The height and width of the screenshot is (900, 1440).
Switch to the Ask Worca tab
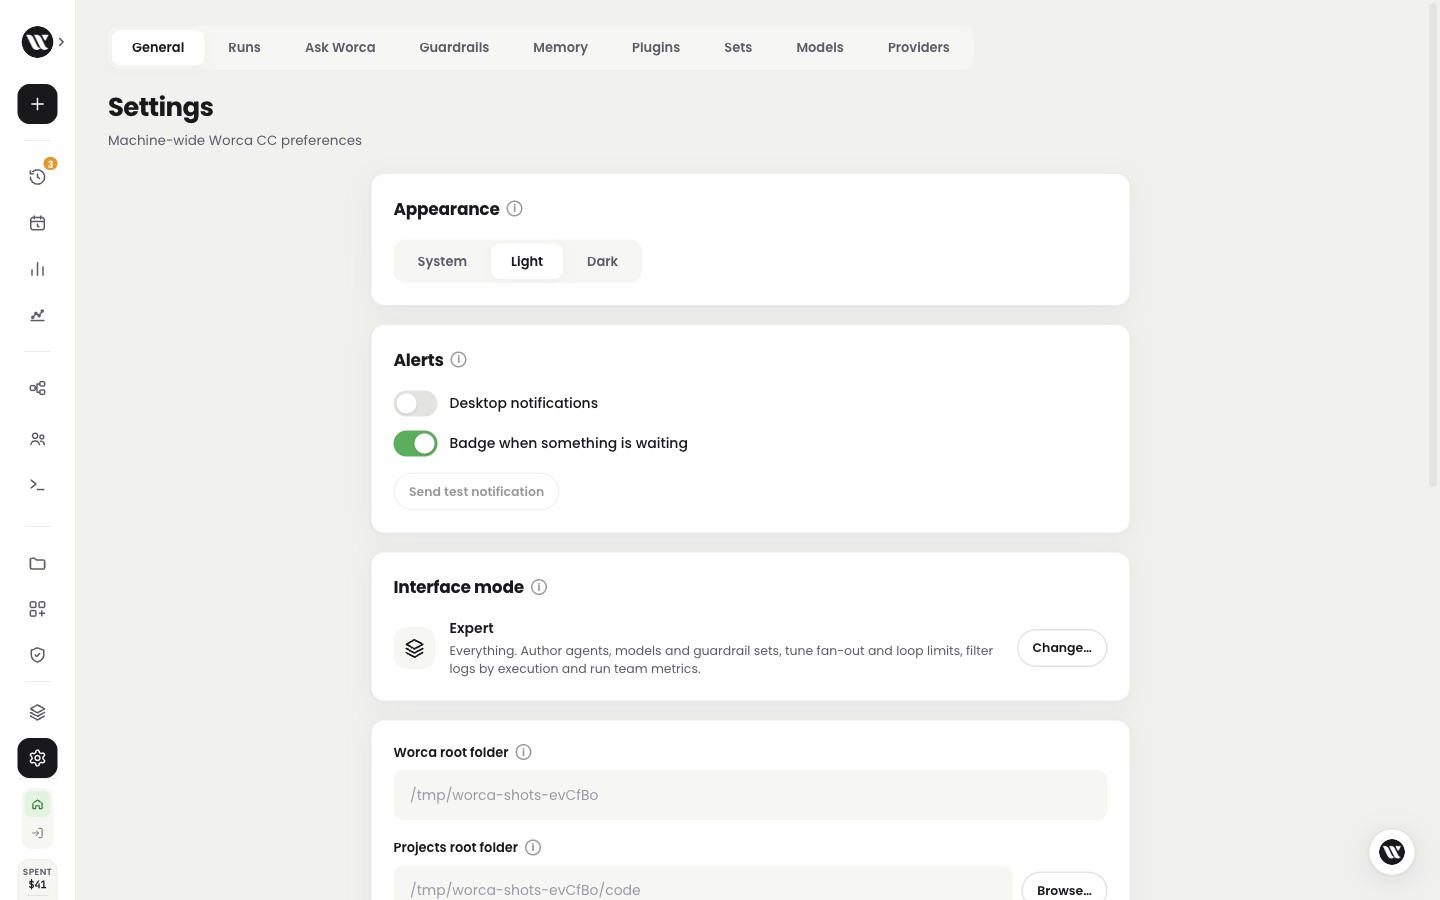pos(340,47)
